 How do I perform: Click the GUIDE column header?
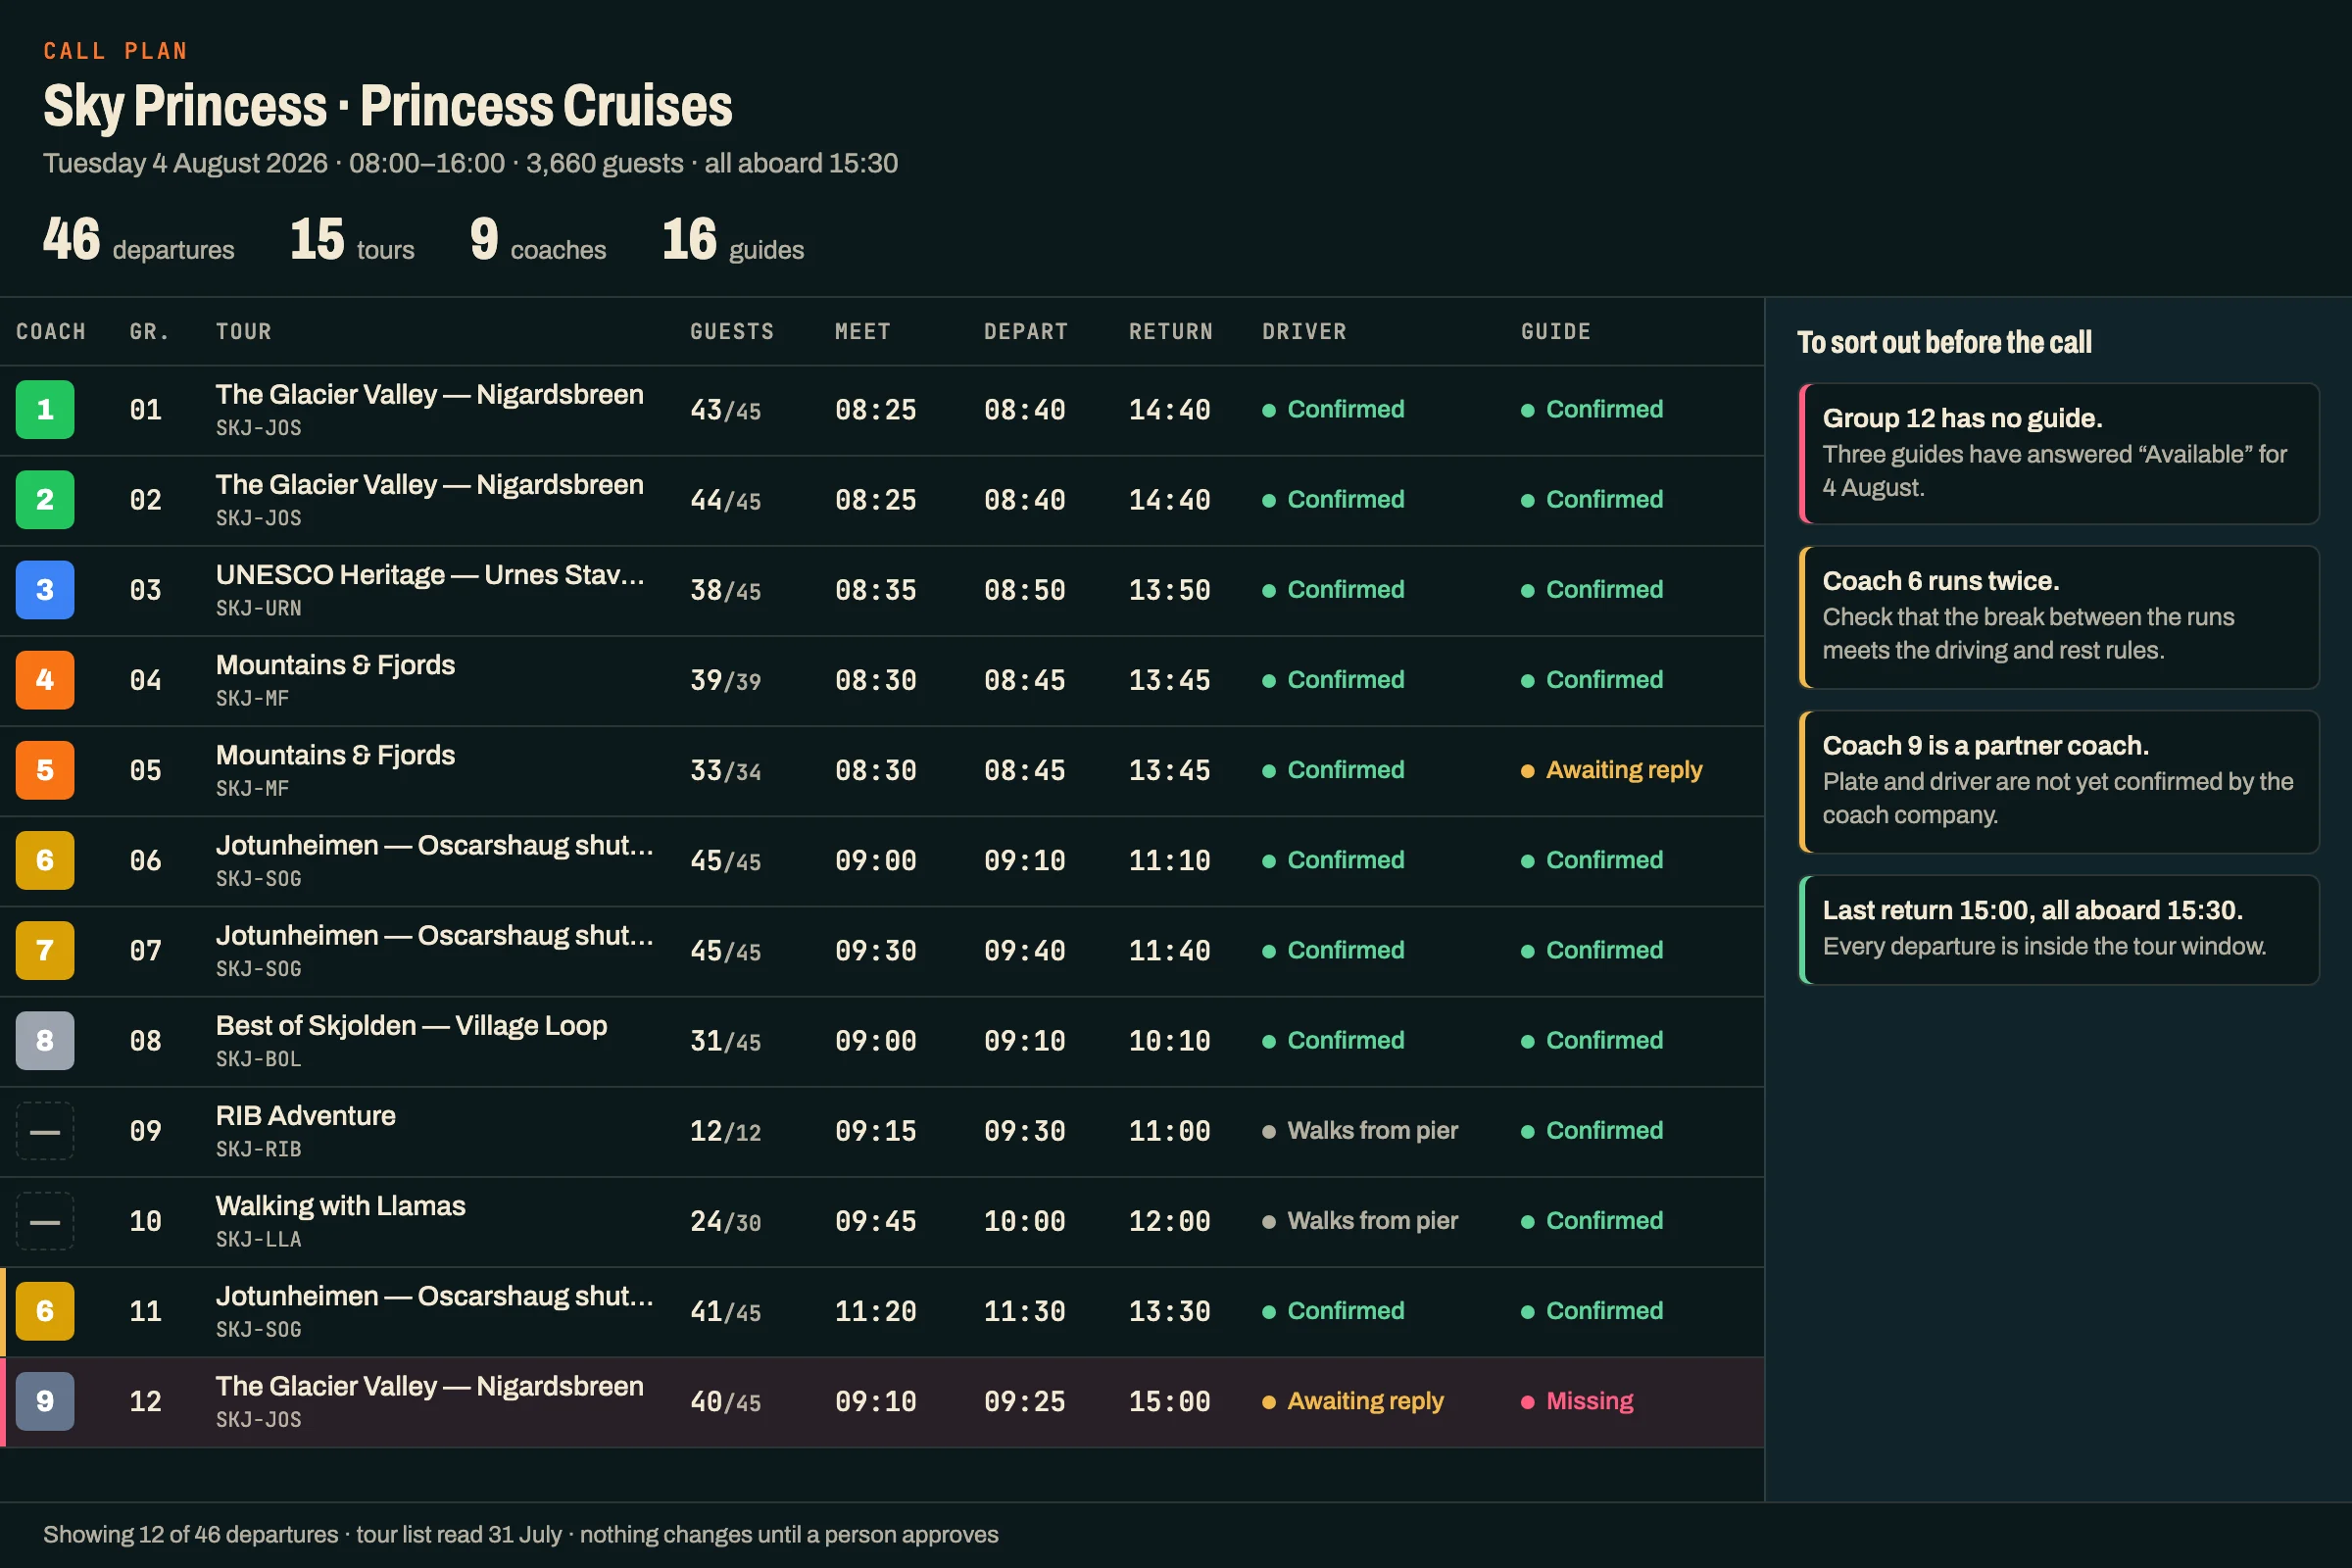[1556, 332]
